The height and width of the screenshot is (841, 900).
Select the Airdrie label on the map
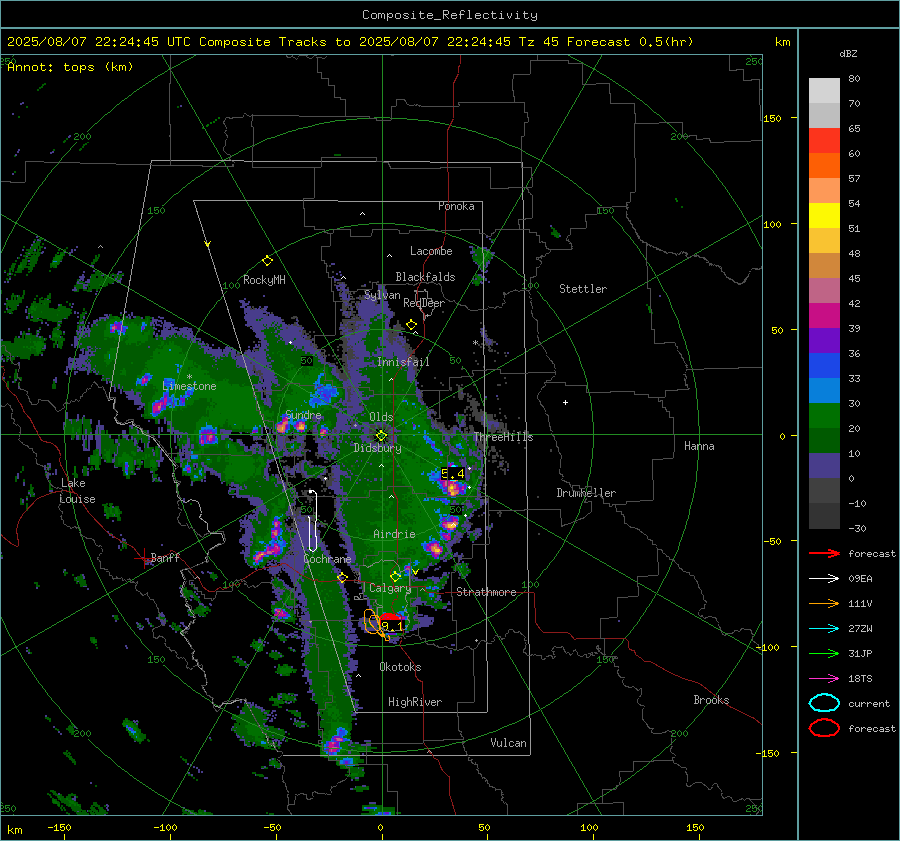394,534
